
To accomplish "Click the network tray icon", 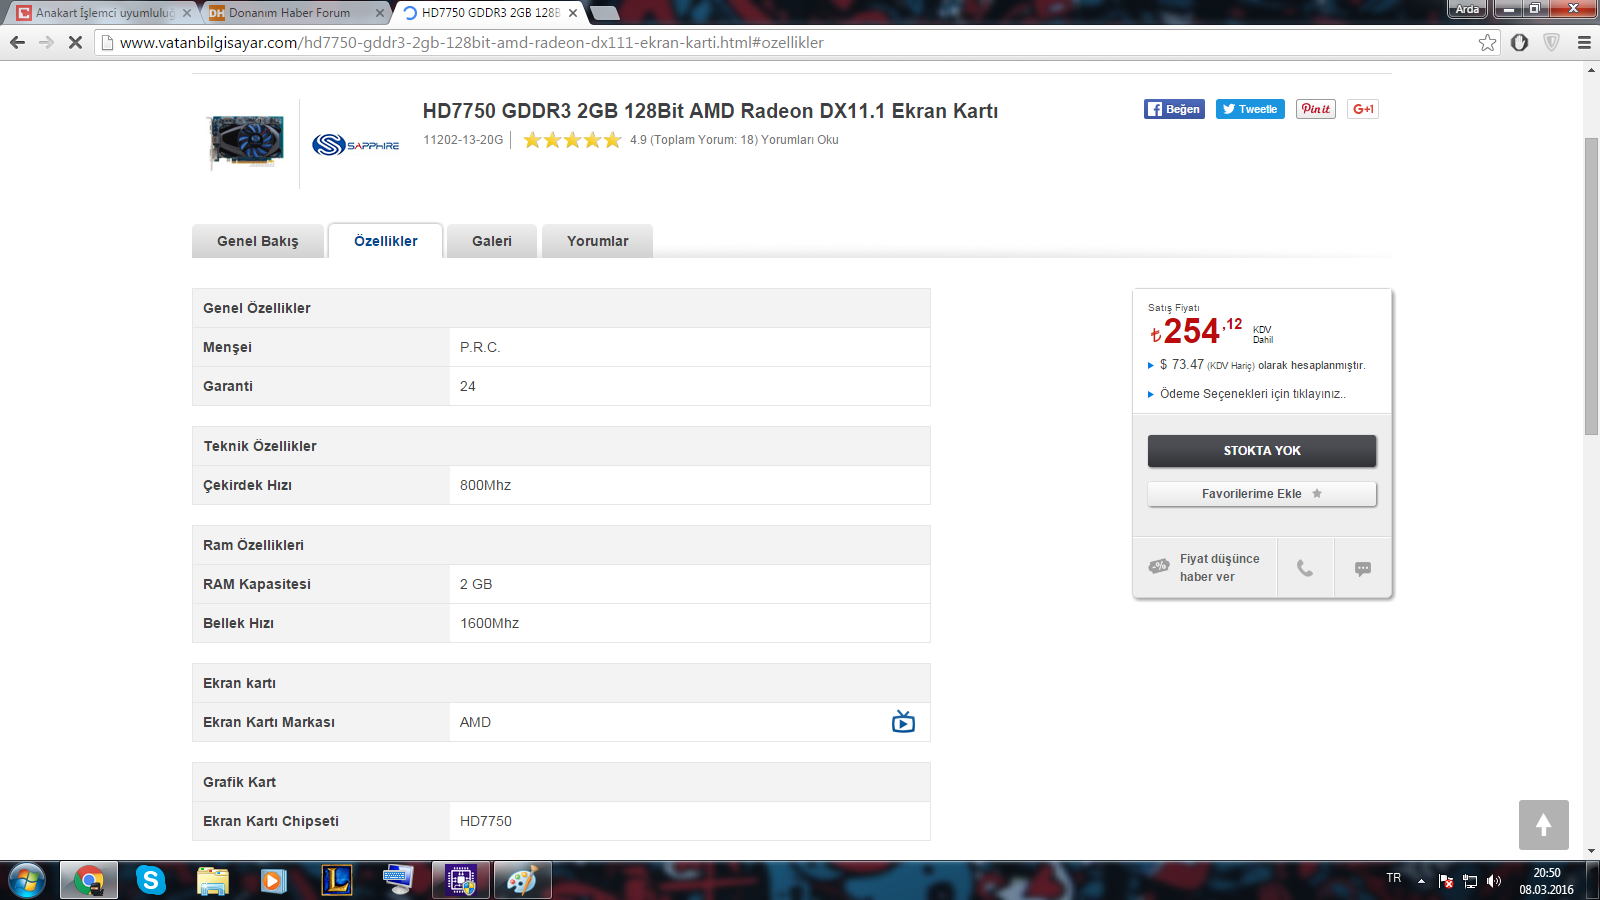I will click(1470, 881).
